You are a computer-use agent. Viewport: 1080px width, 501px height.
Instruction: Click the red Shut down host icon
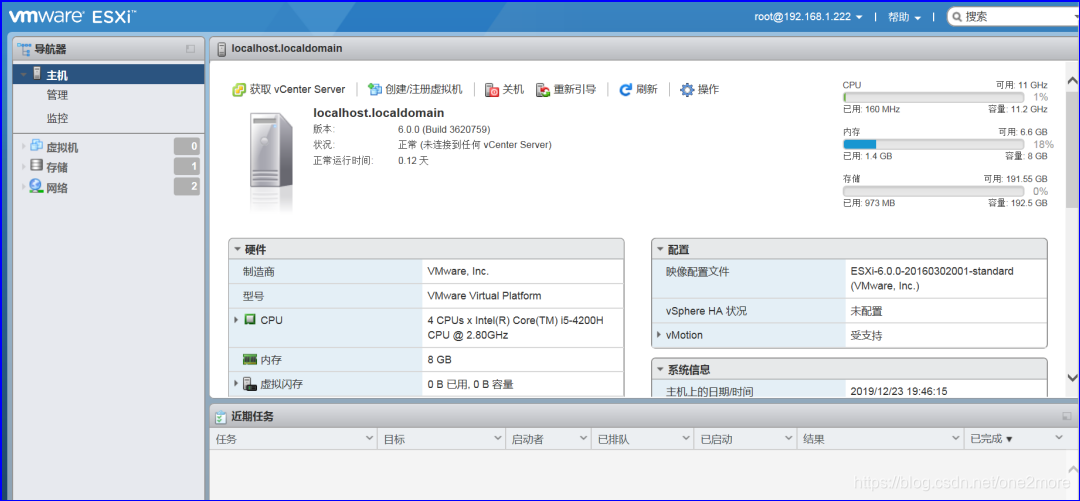click(492, 90)
